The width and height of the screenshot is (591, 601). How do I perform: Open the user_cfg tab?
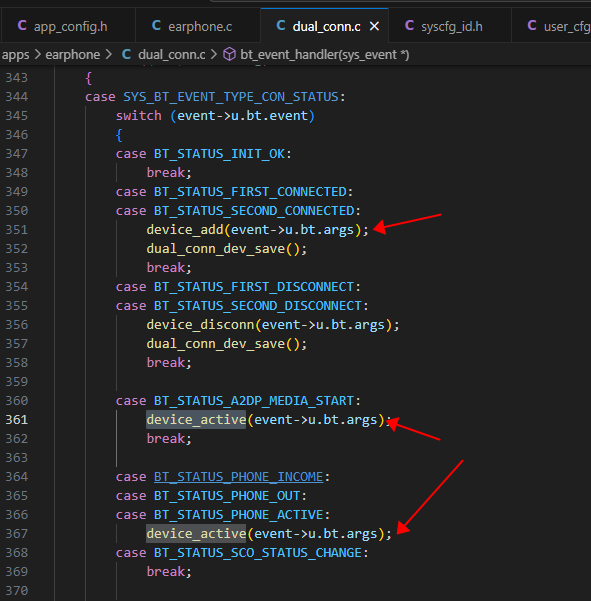click(552, 26)
